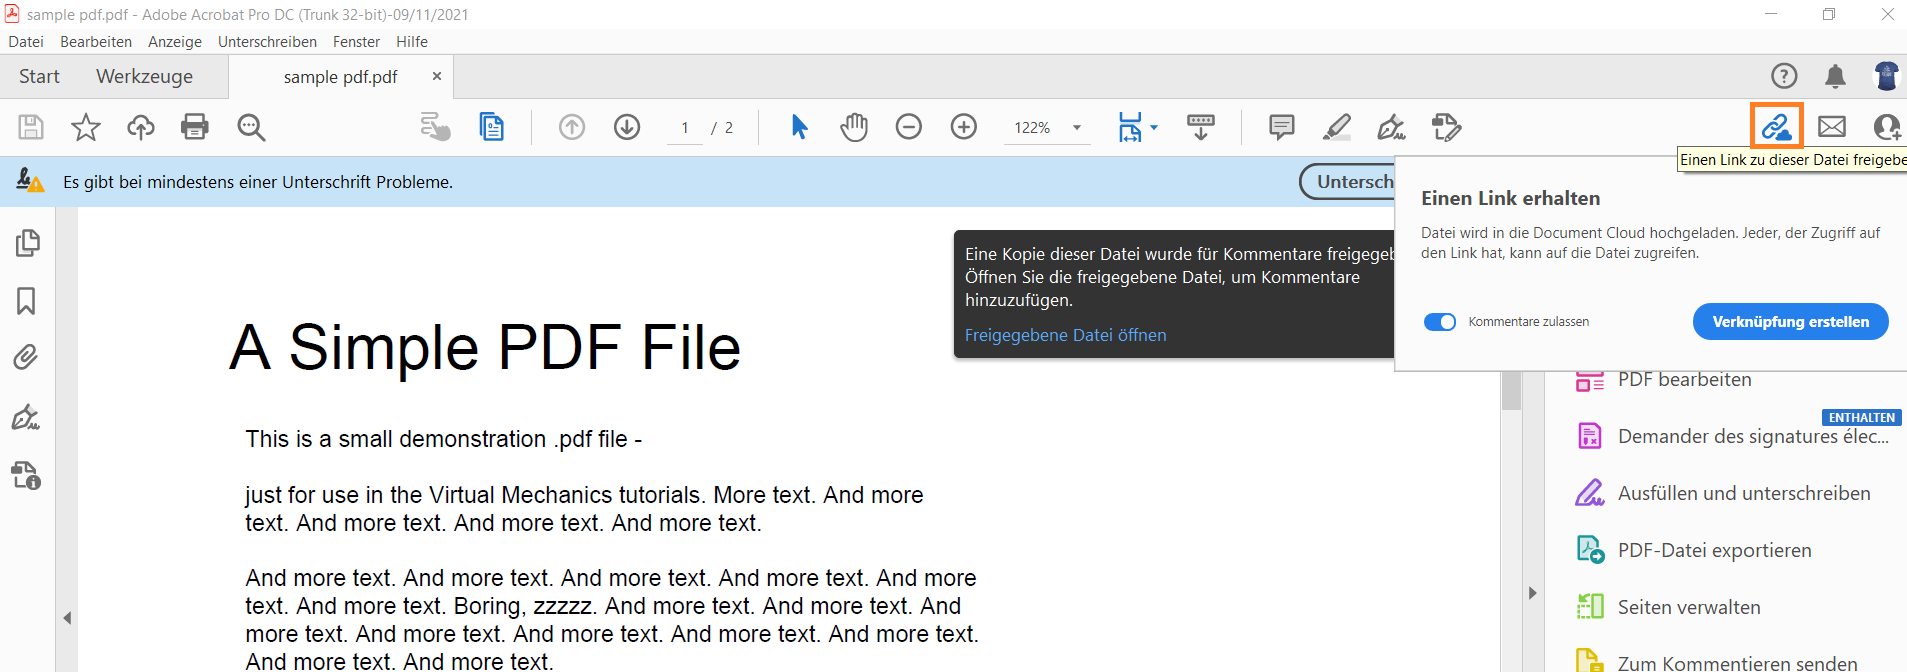Send file by email envelope icon

tap(1832, 127)
